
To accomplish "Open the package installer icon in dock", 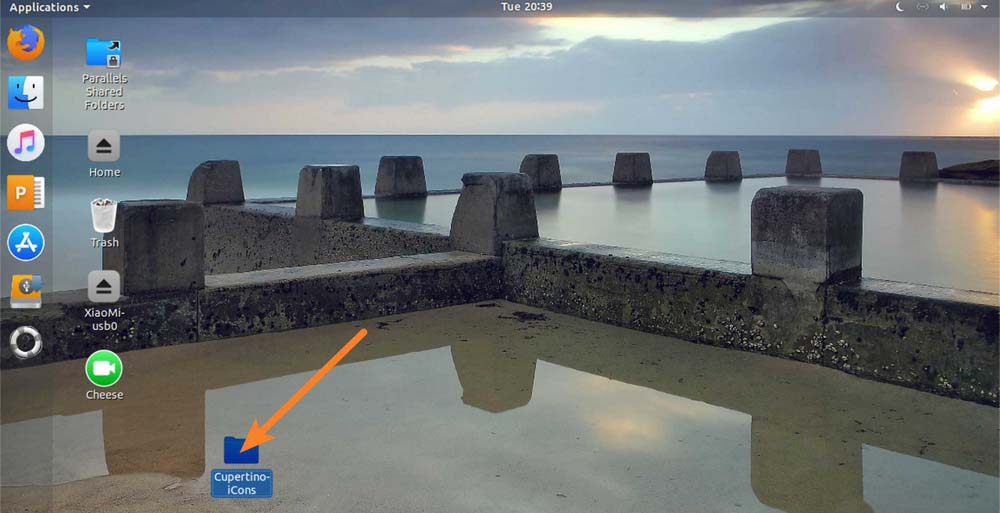I will (25, 291).
